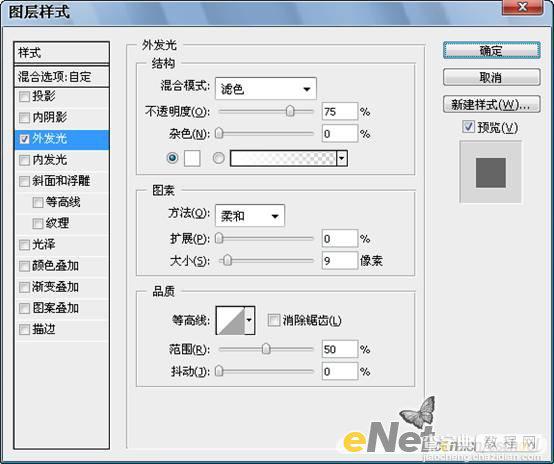The image size is (554, 464).
Task: Click the white glow color swatch
Action: 192,158
